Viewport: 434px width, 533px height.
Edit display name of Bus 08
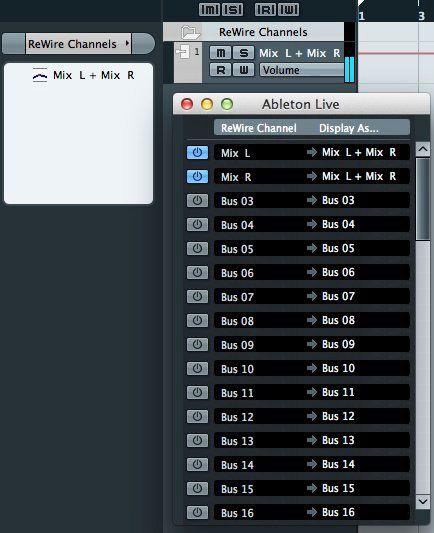pos(338,320)
